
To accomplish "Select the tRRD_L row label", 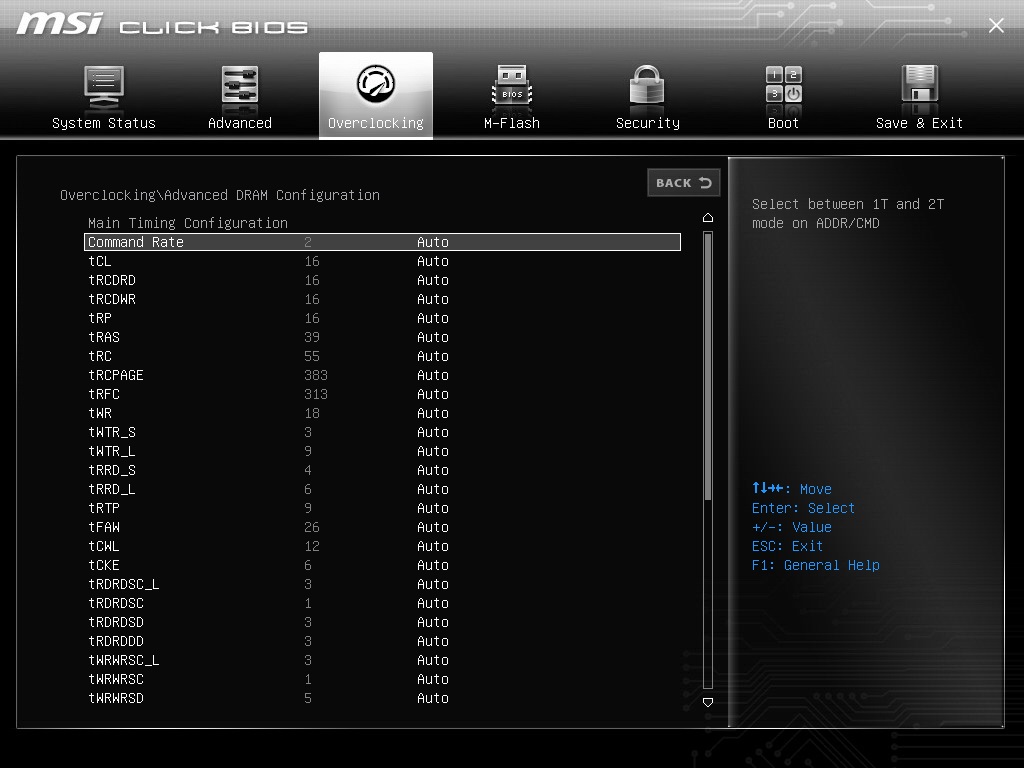I will coord(112,489).
